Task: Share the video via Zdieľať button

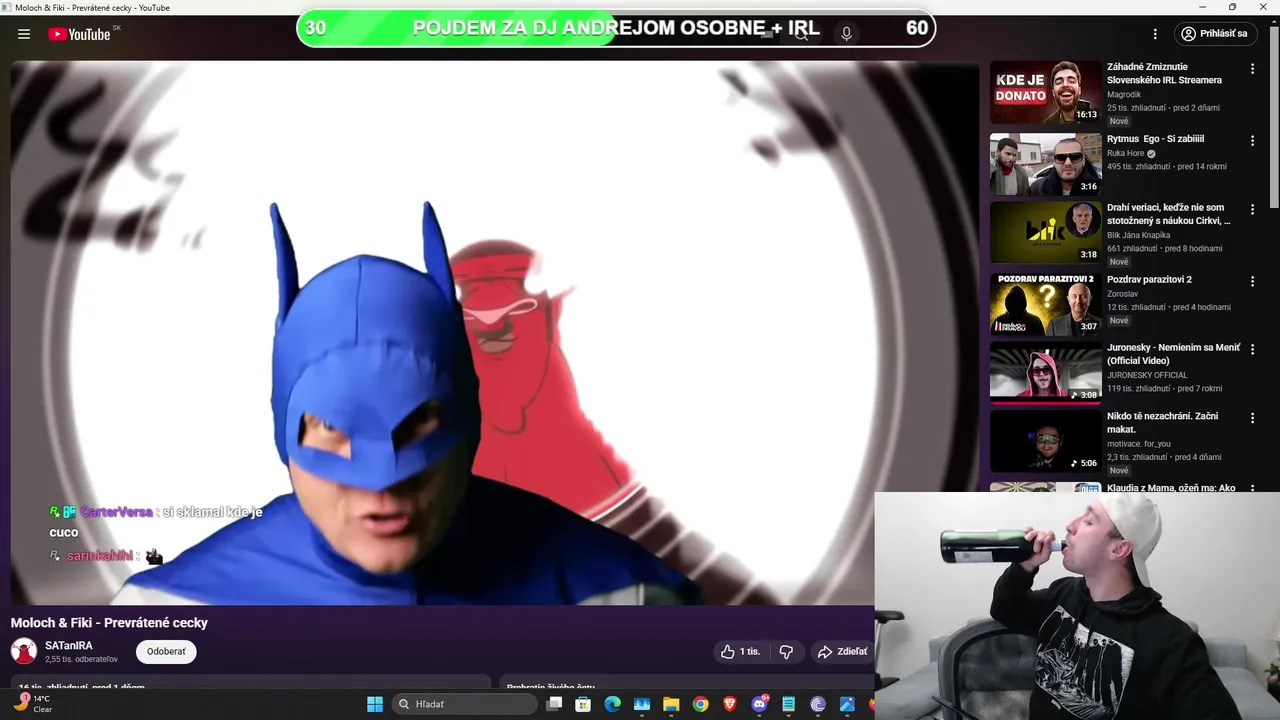Action: (x=842, y=651)
